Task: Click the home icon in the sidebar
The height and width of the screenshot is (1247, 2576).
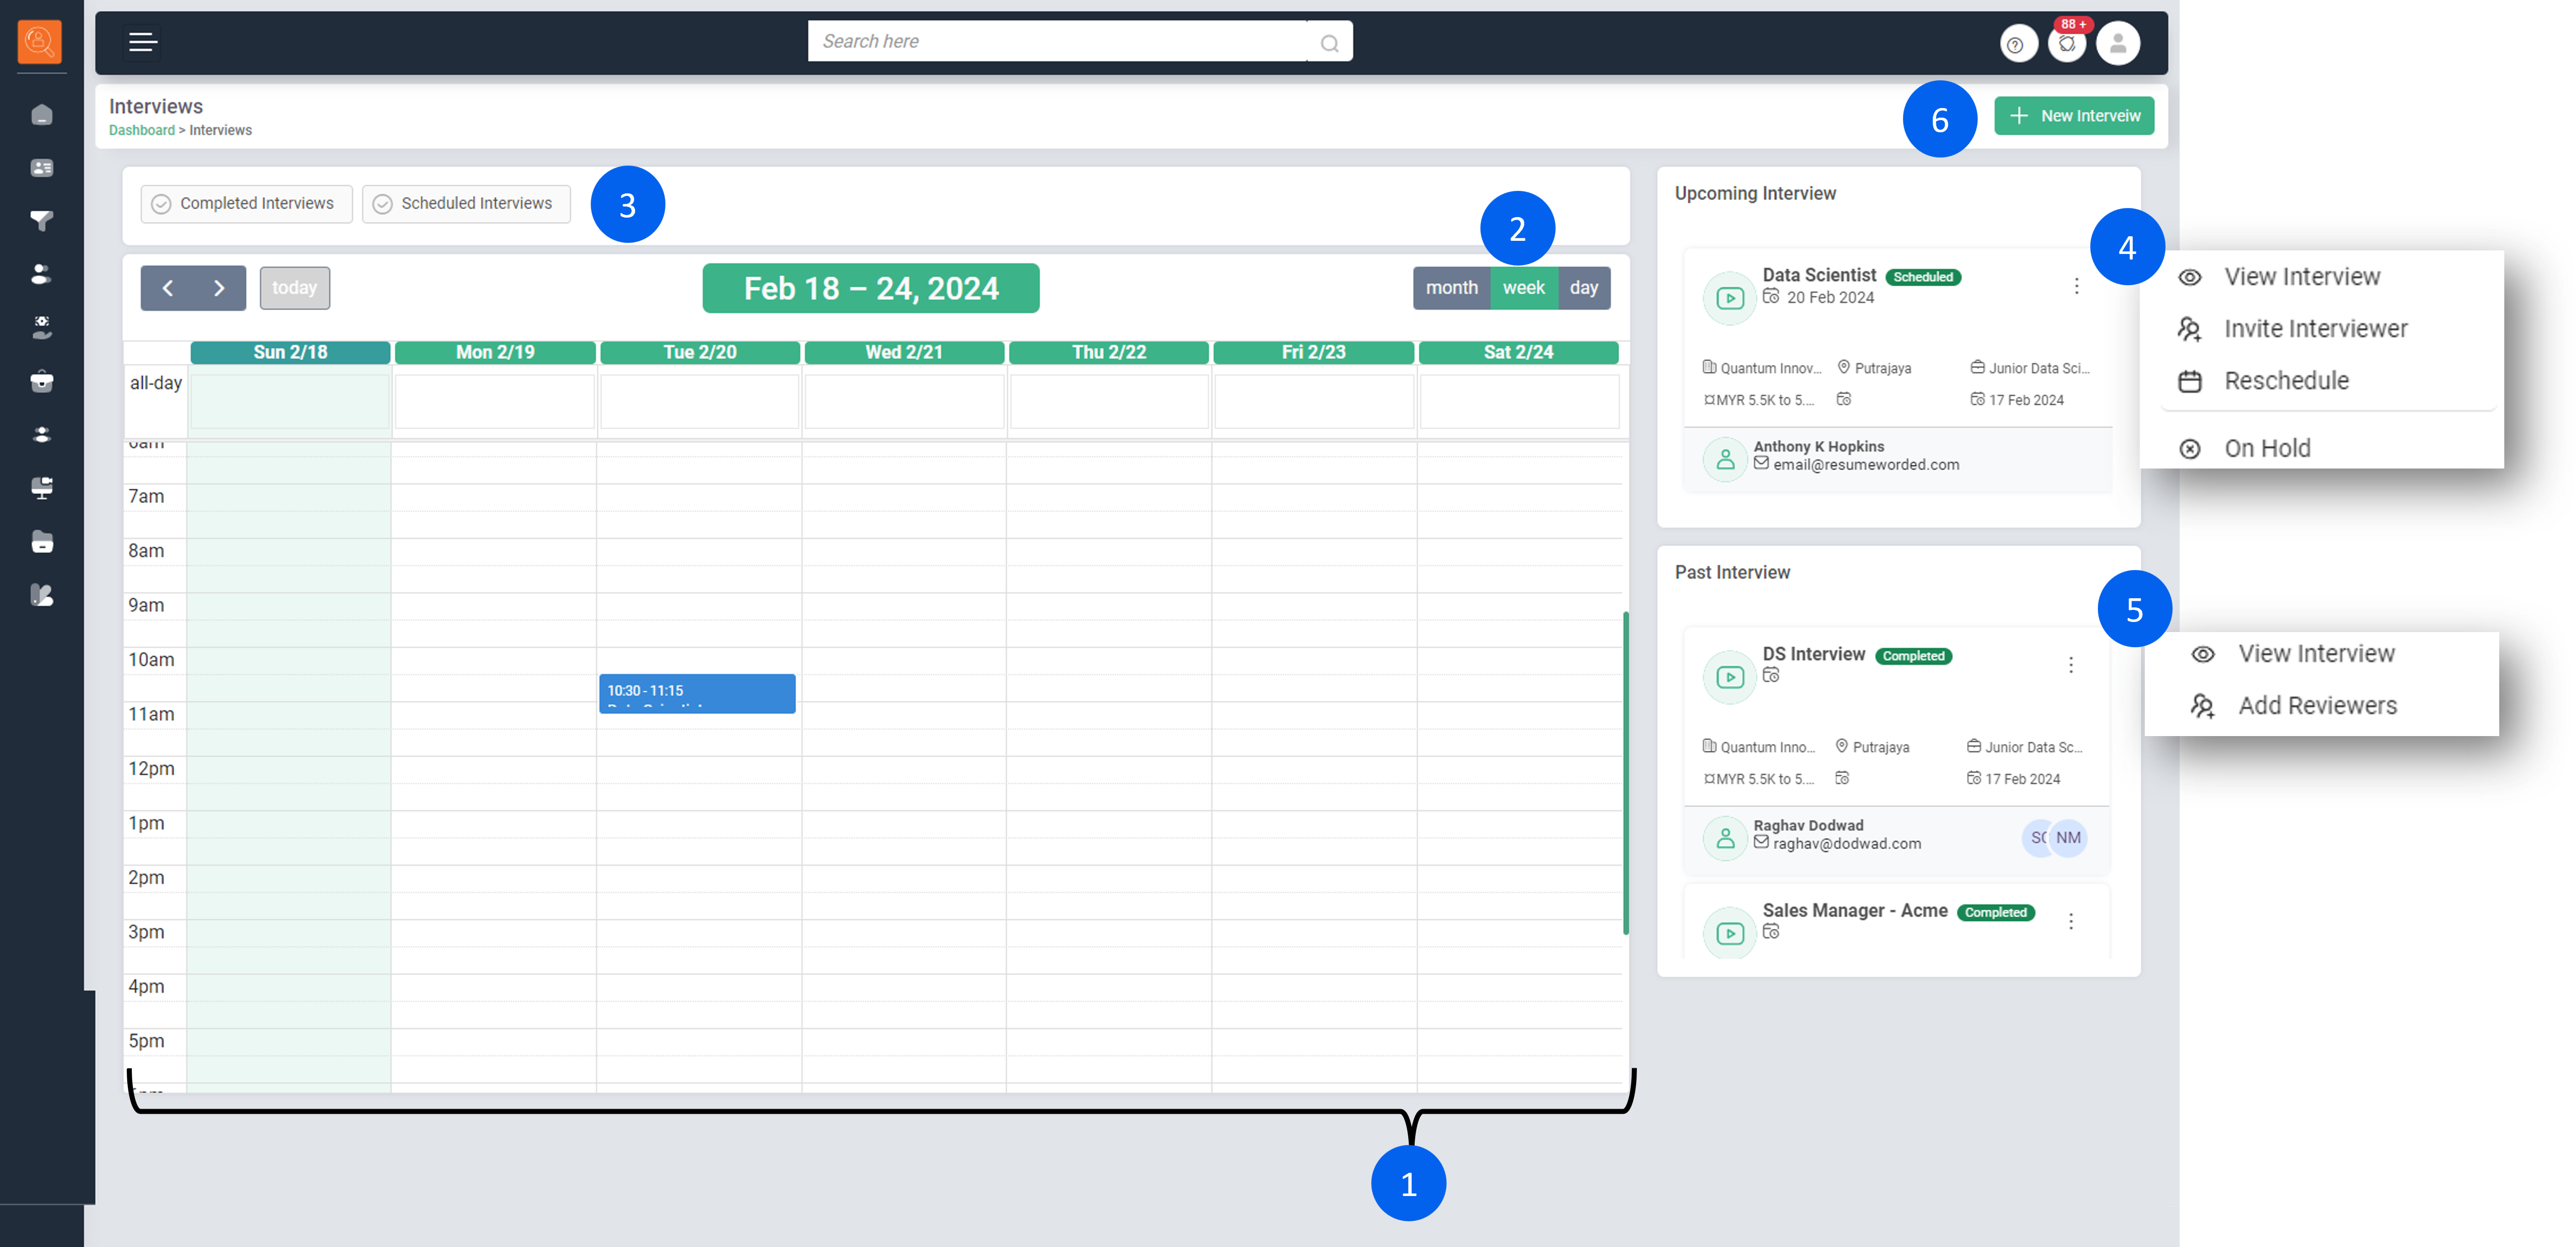Action: [42, 115]
